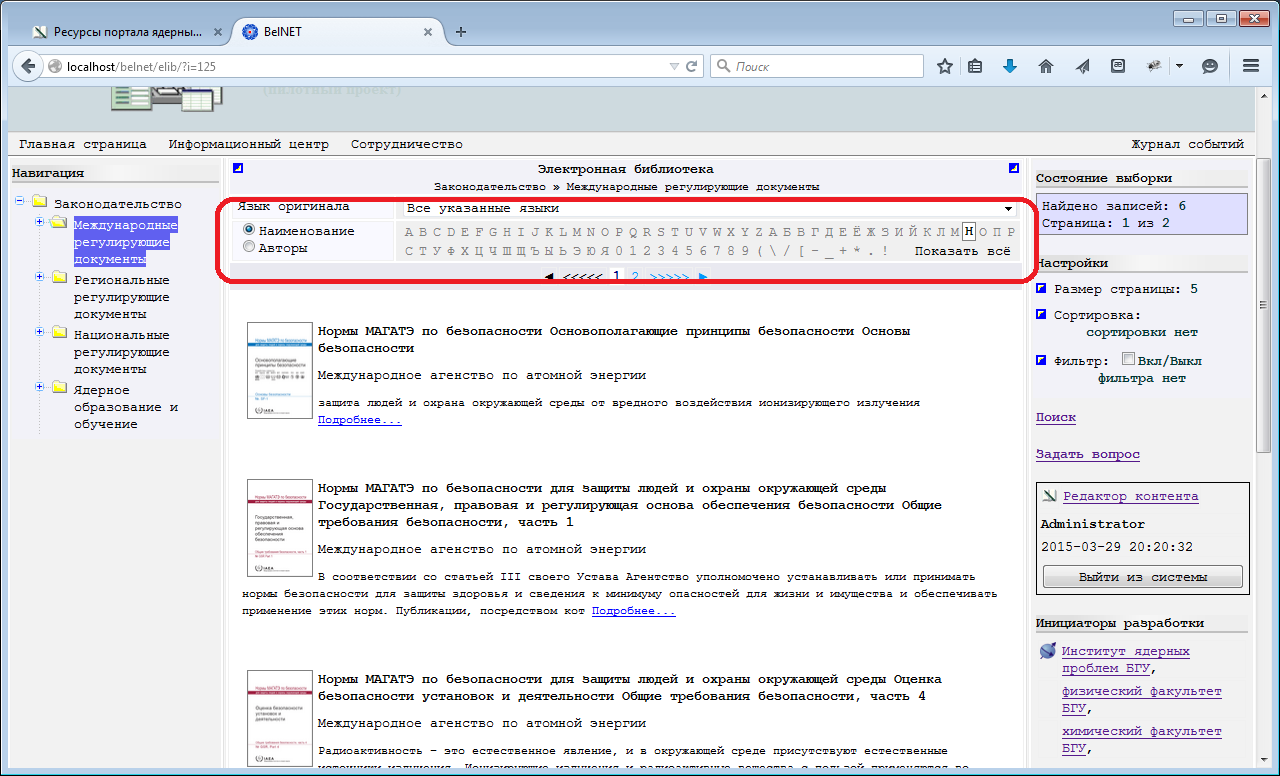The image size is (1280, 776).
Task: Click the Редактор контента pencil icon
Action: (1050, 496)
